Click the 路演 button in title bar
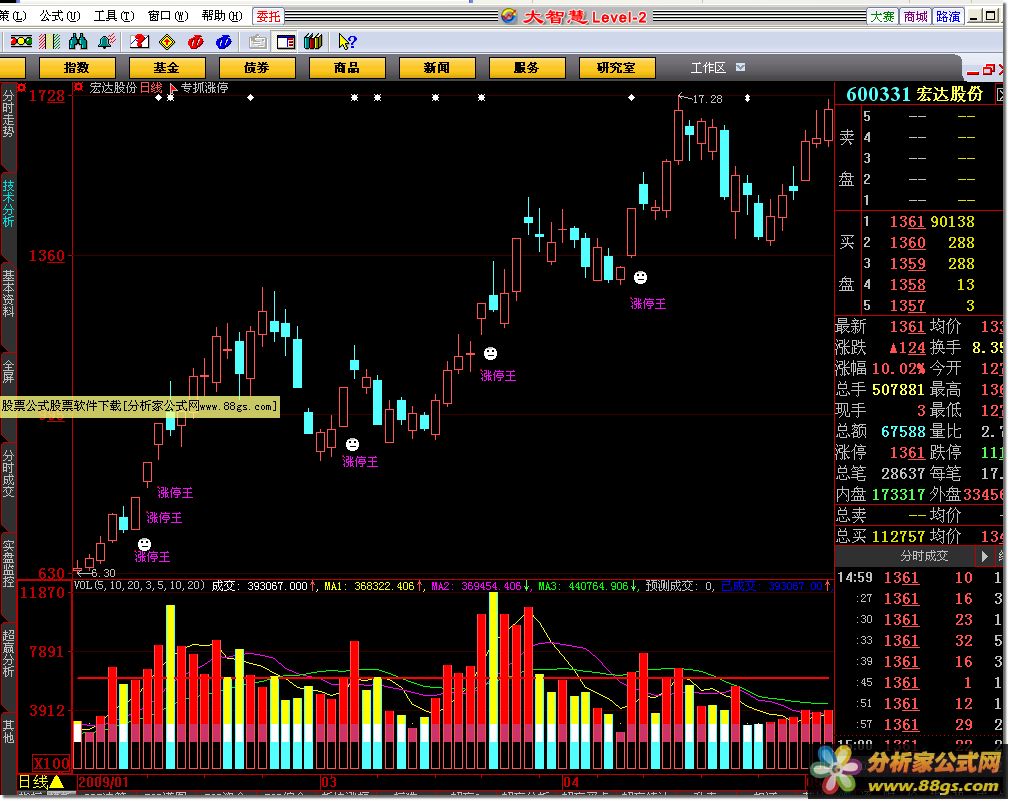The height and width of the screenshot is (801, 1010). coord(948,16)
